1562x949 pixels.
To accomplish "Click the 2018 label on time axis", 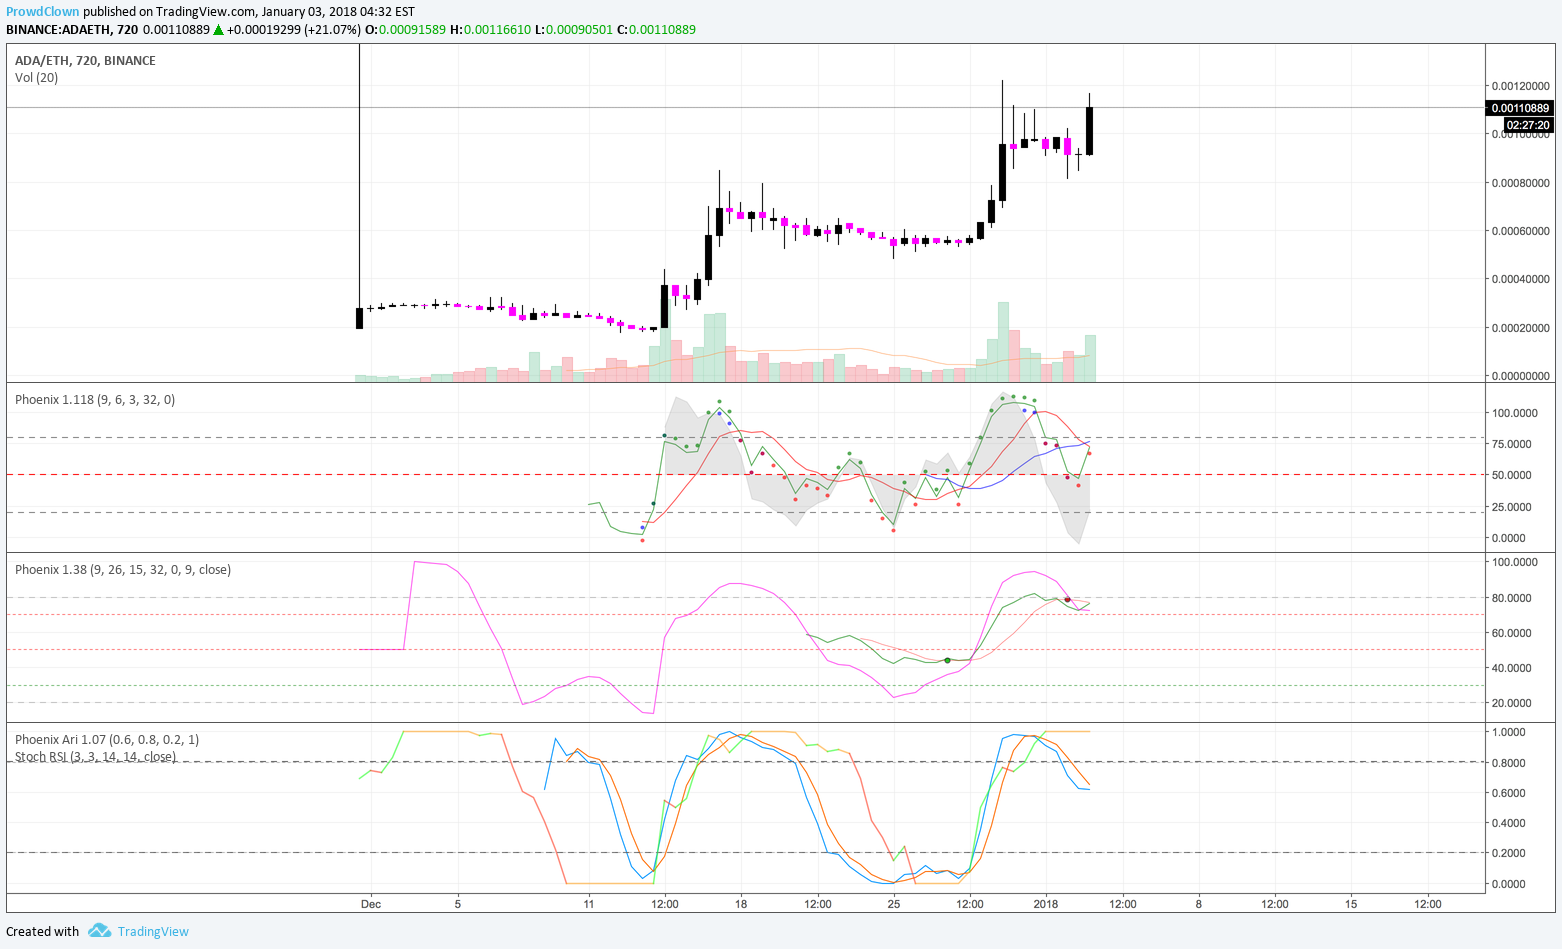I will pos(1046,904).
